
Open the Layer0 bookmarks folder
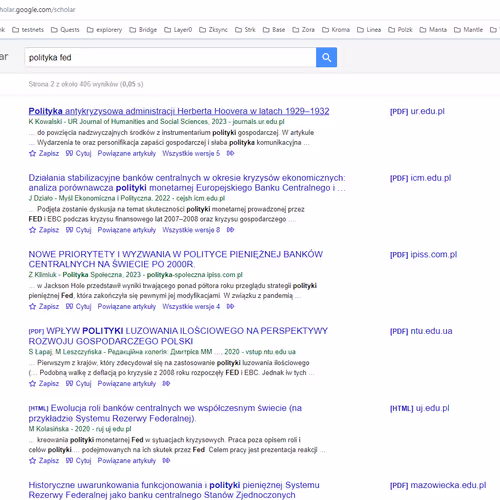pos(178,30)
